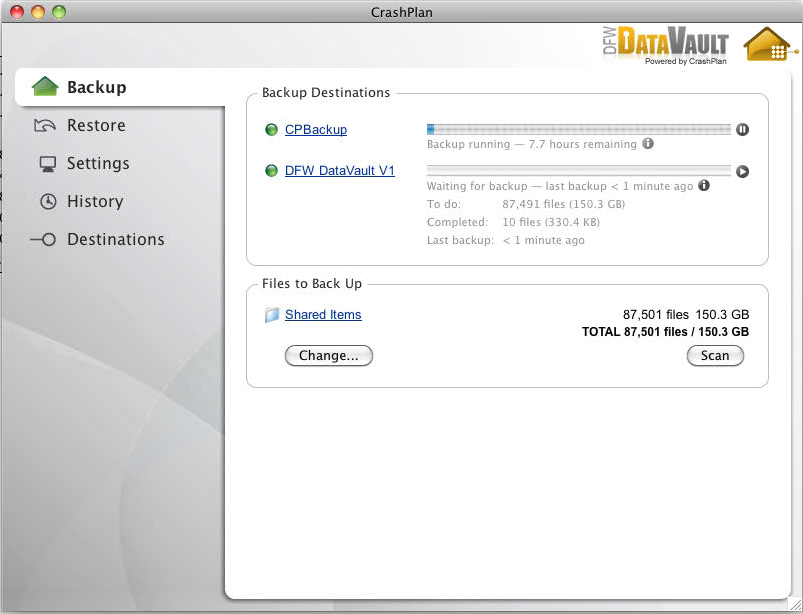Close the CrashPlan window with the red button
Viewport: 803px width, 614px height.
[17, 12]
